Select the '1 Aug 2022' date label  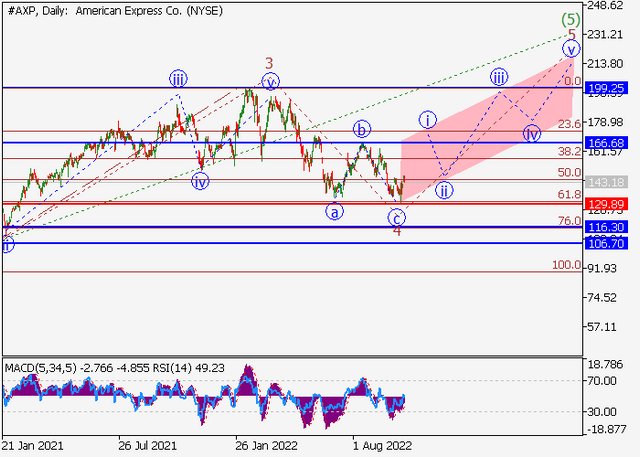tap(382, 445)
